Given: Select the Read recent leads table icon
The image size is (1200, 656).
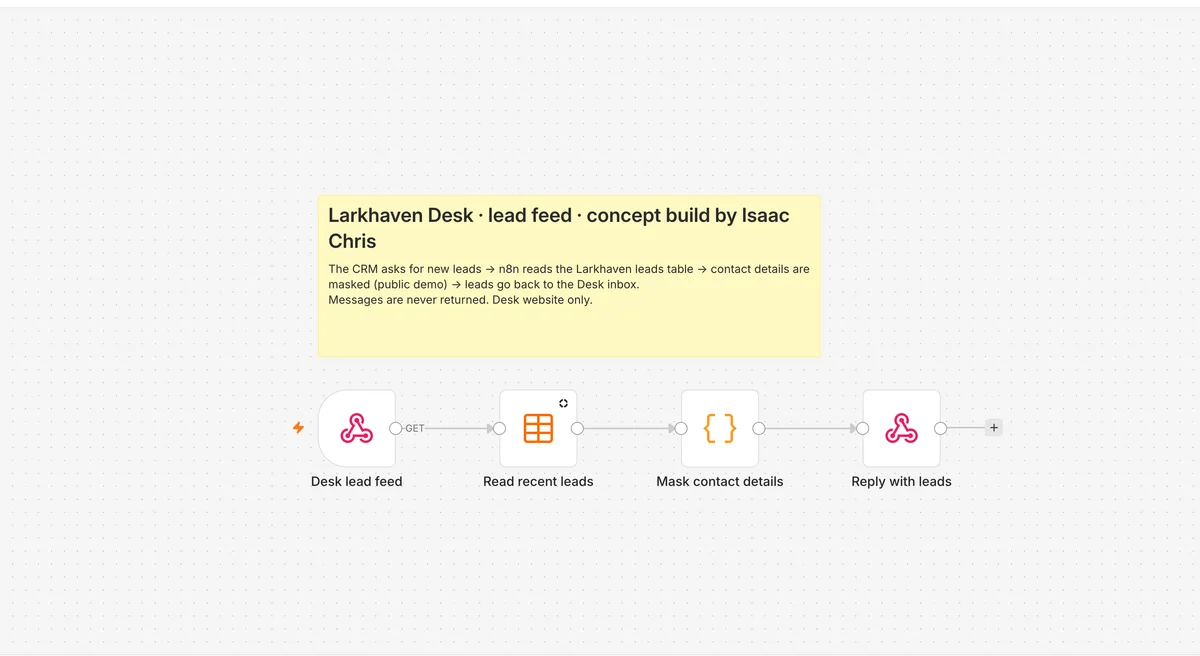Looking at the screenshot, I should (538, 428).
